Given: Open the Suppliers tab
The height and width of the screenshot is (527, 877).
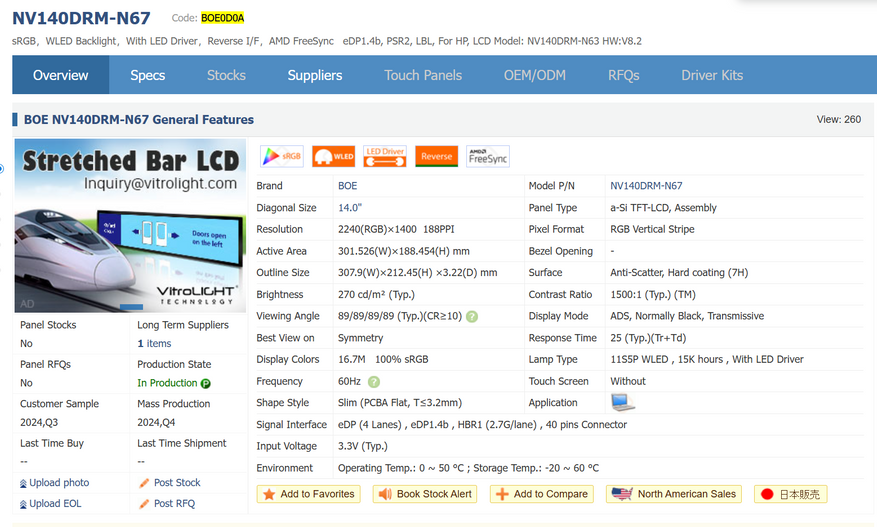Looking at the screenshot, I should coord(315,75).
